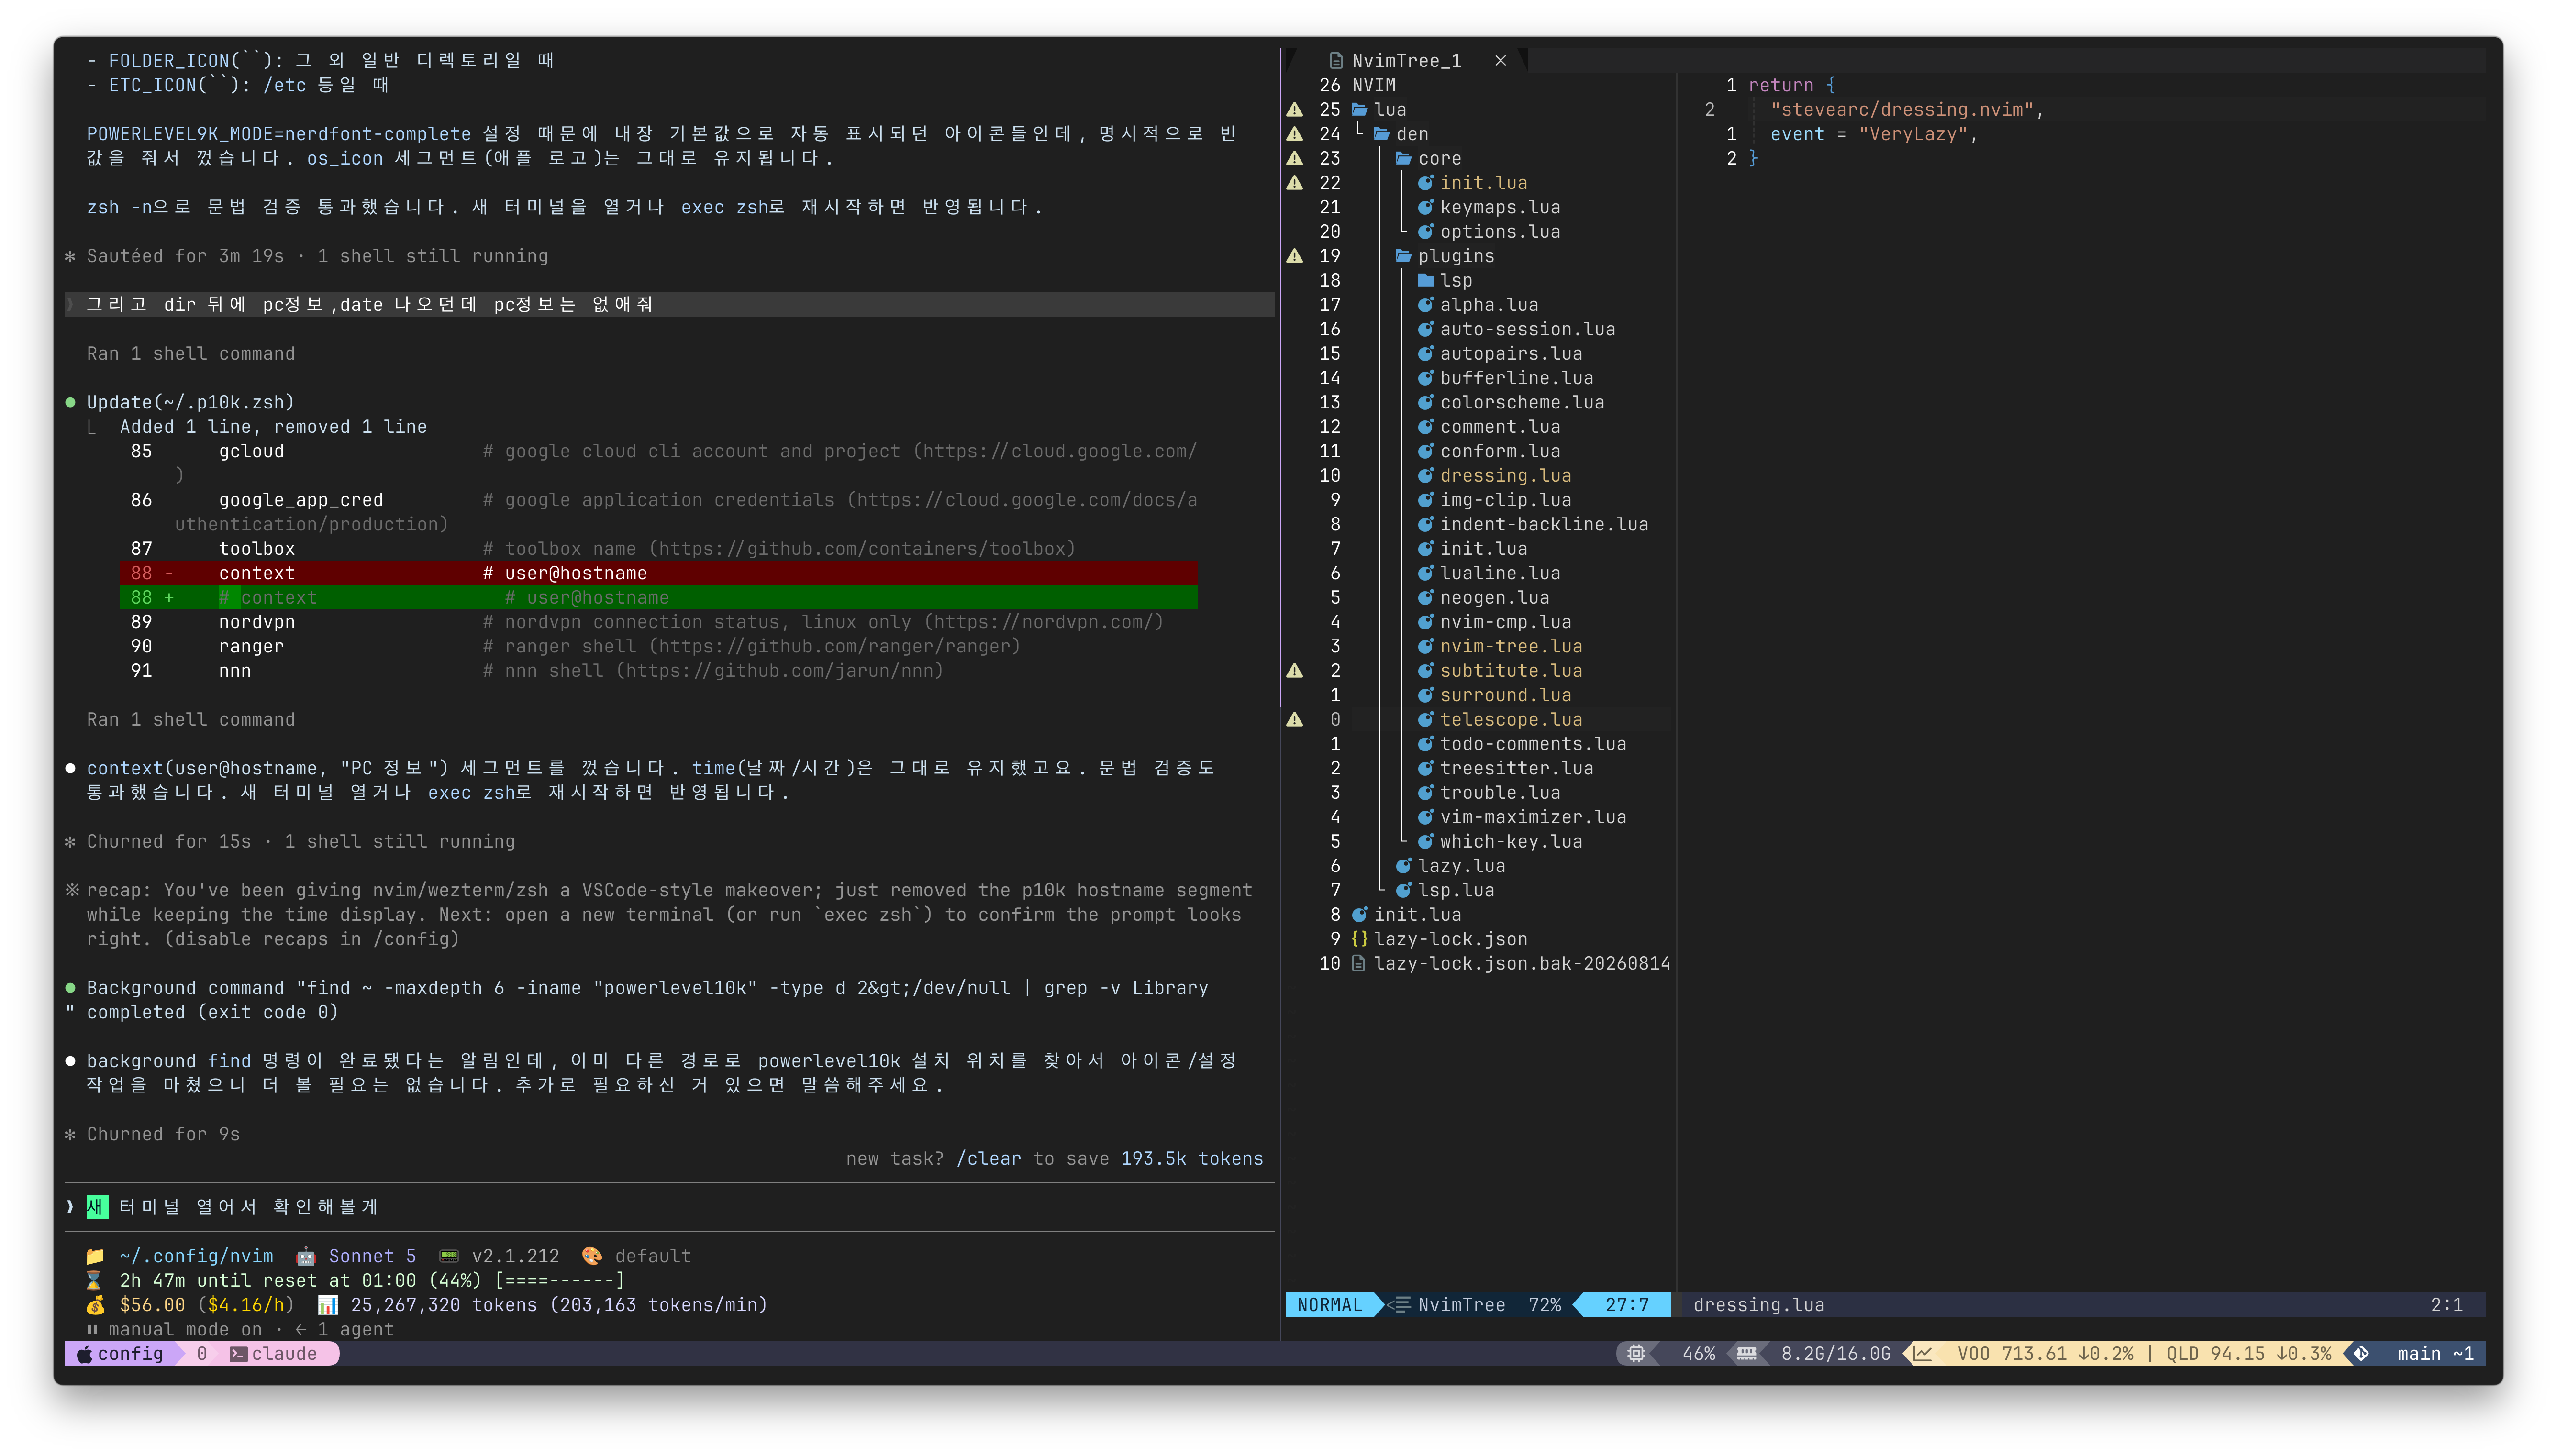Click the JSON braces icon for lazy-lock.json
Image resolution: width=2557 pixels, height=1456 pixels.
coord(1360,939)
